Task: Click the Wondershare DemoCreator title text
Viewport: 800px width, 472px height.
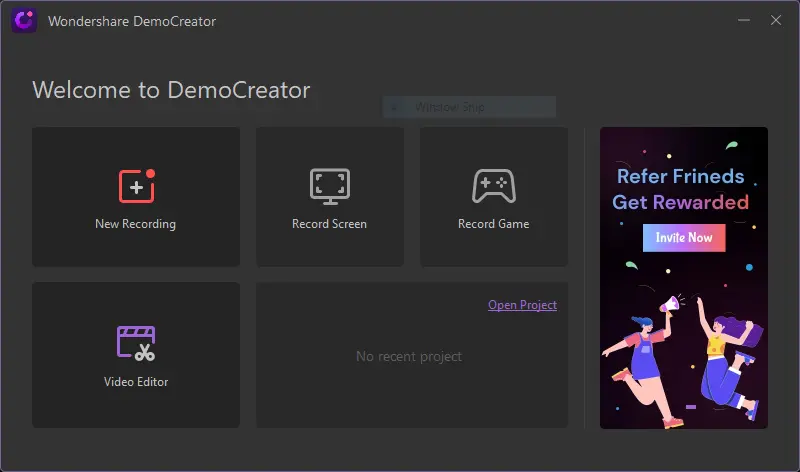Action: (x=132, y=21)
